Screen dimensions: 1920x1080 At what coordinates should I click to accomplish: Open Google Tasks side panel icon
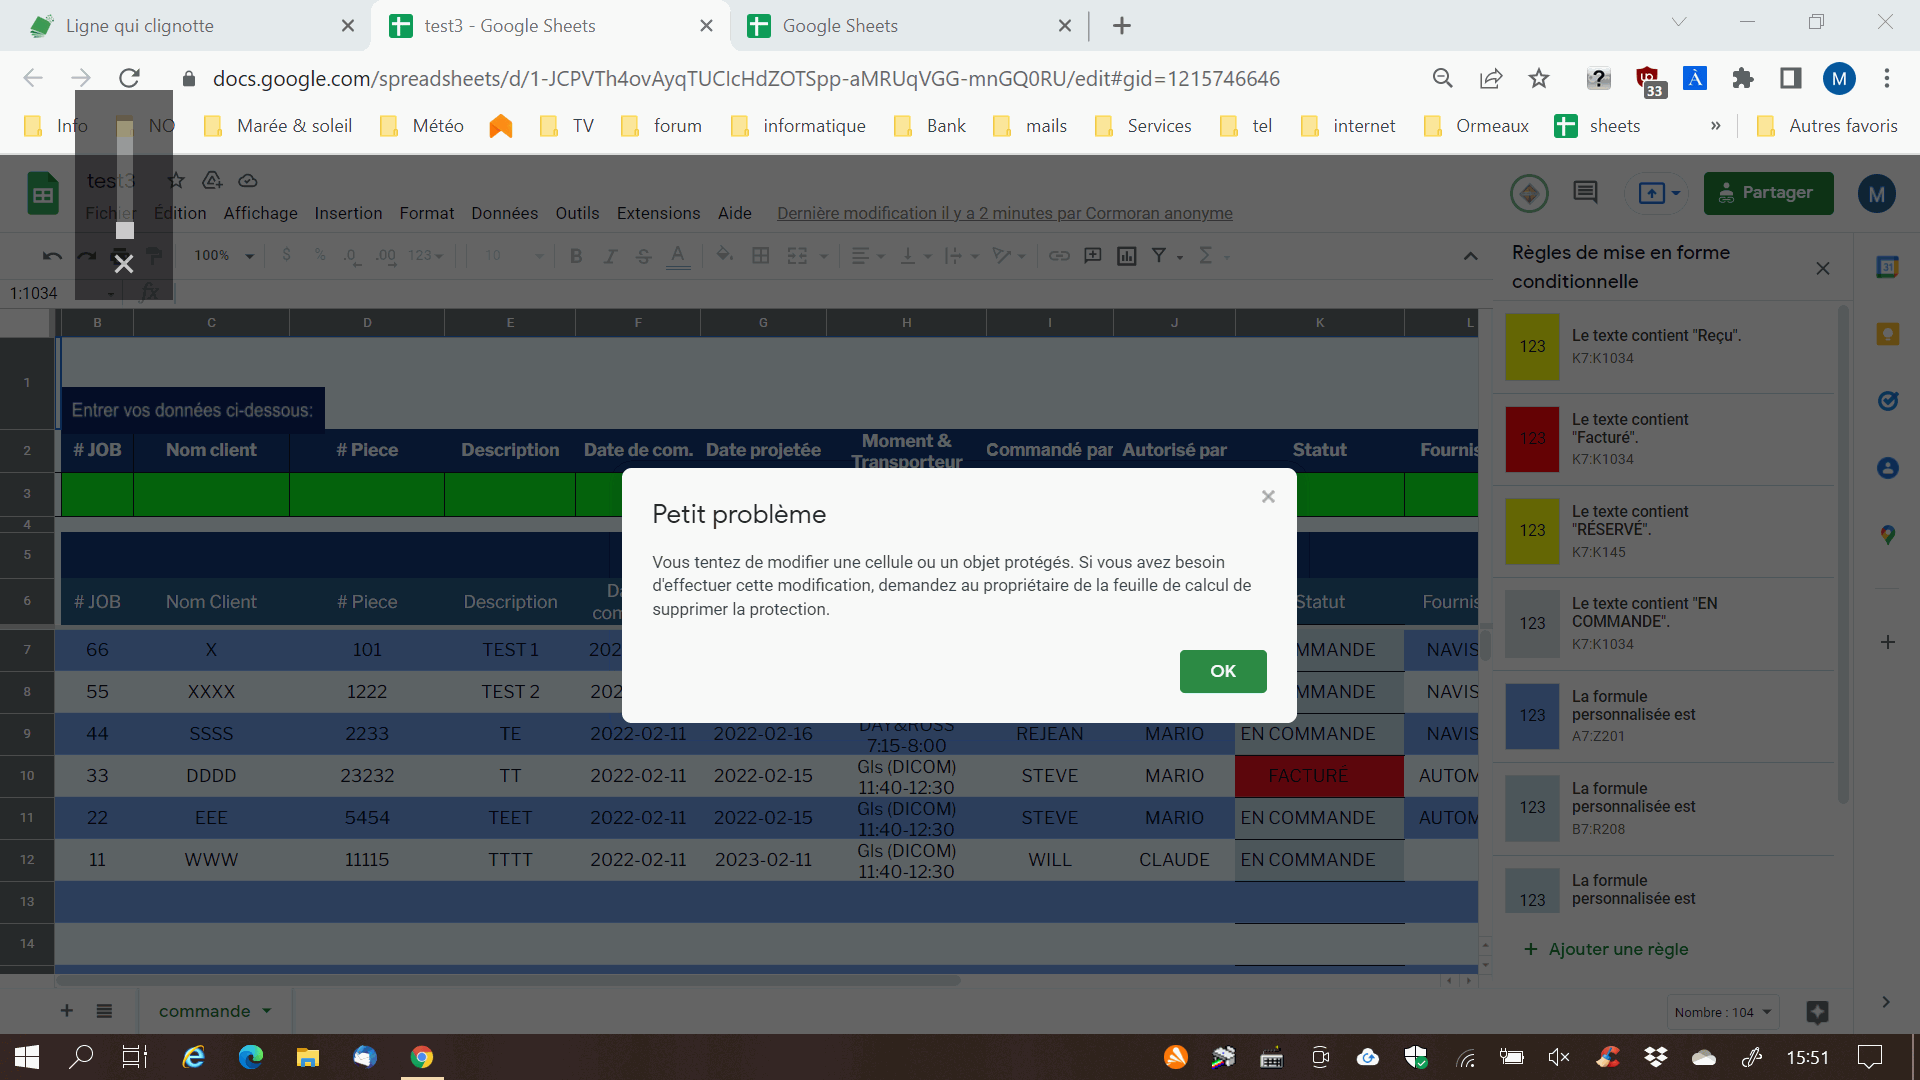(1887, 401)
